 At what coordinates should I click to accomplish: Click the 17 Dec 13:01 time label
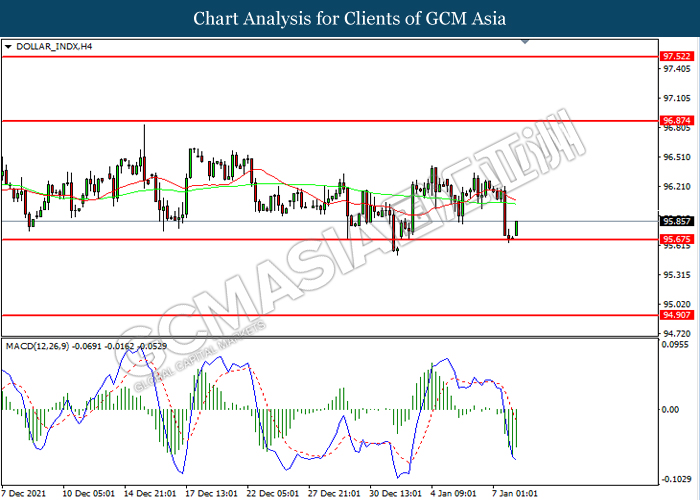(211, 493)
